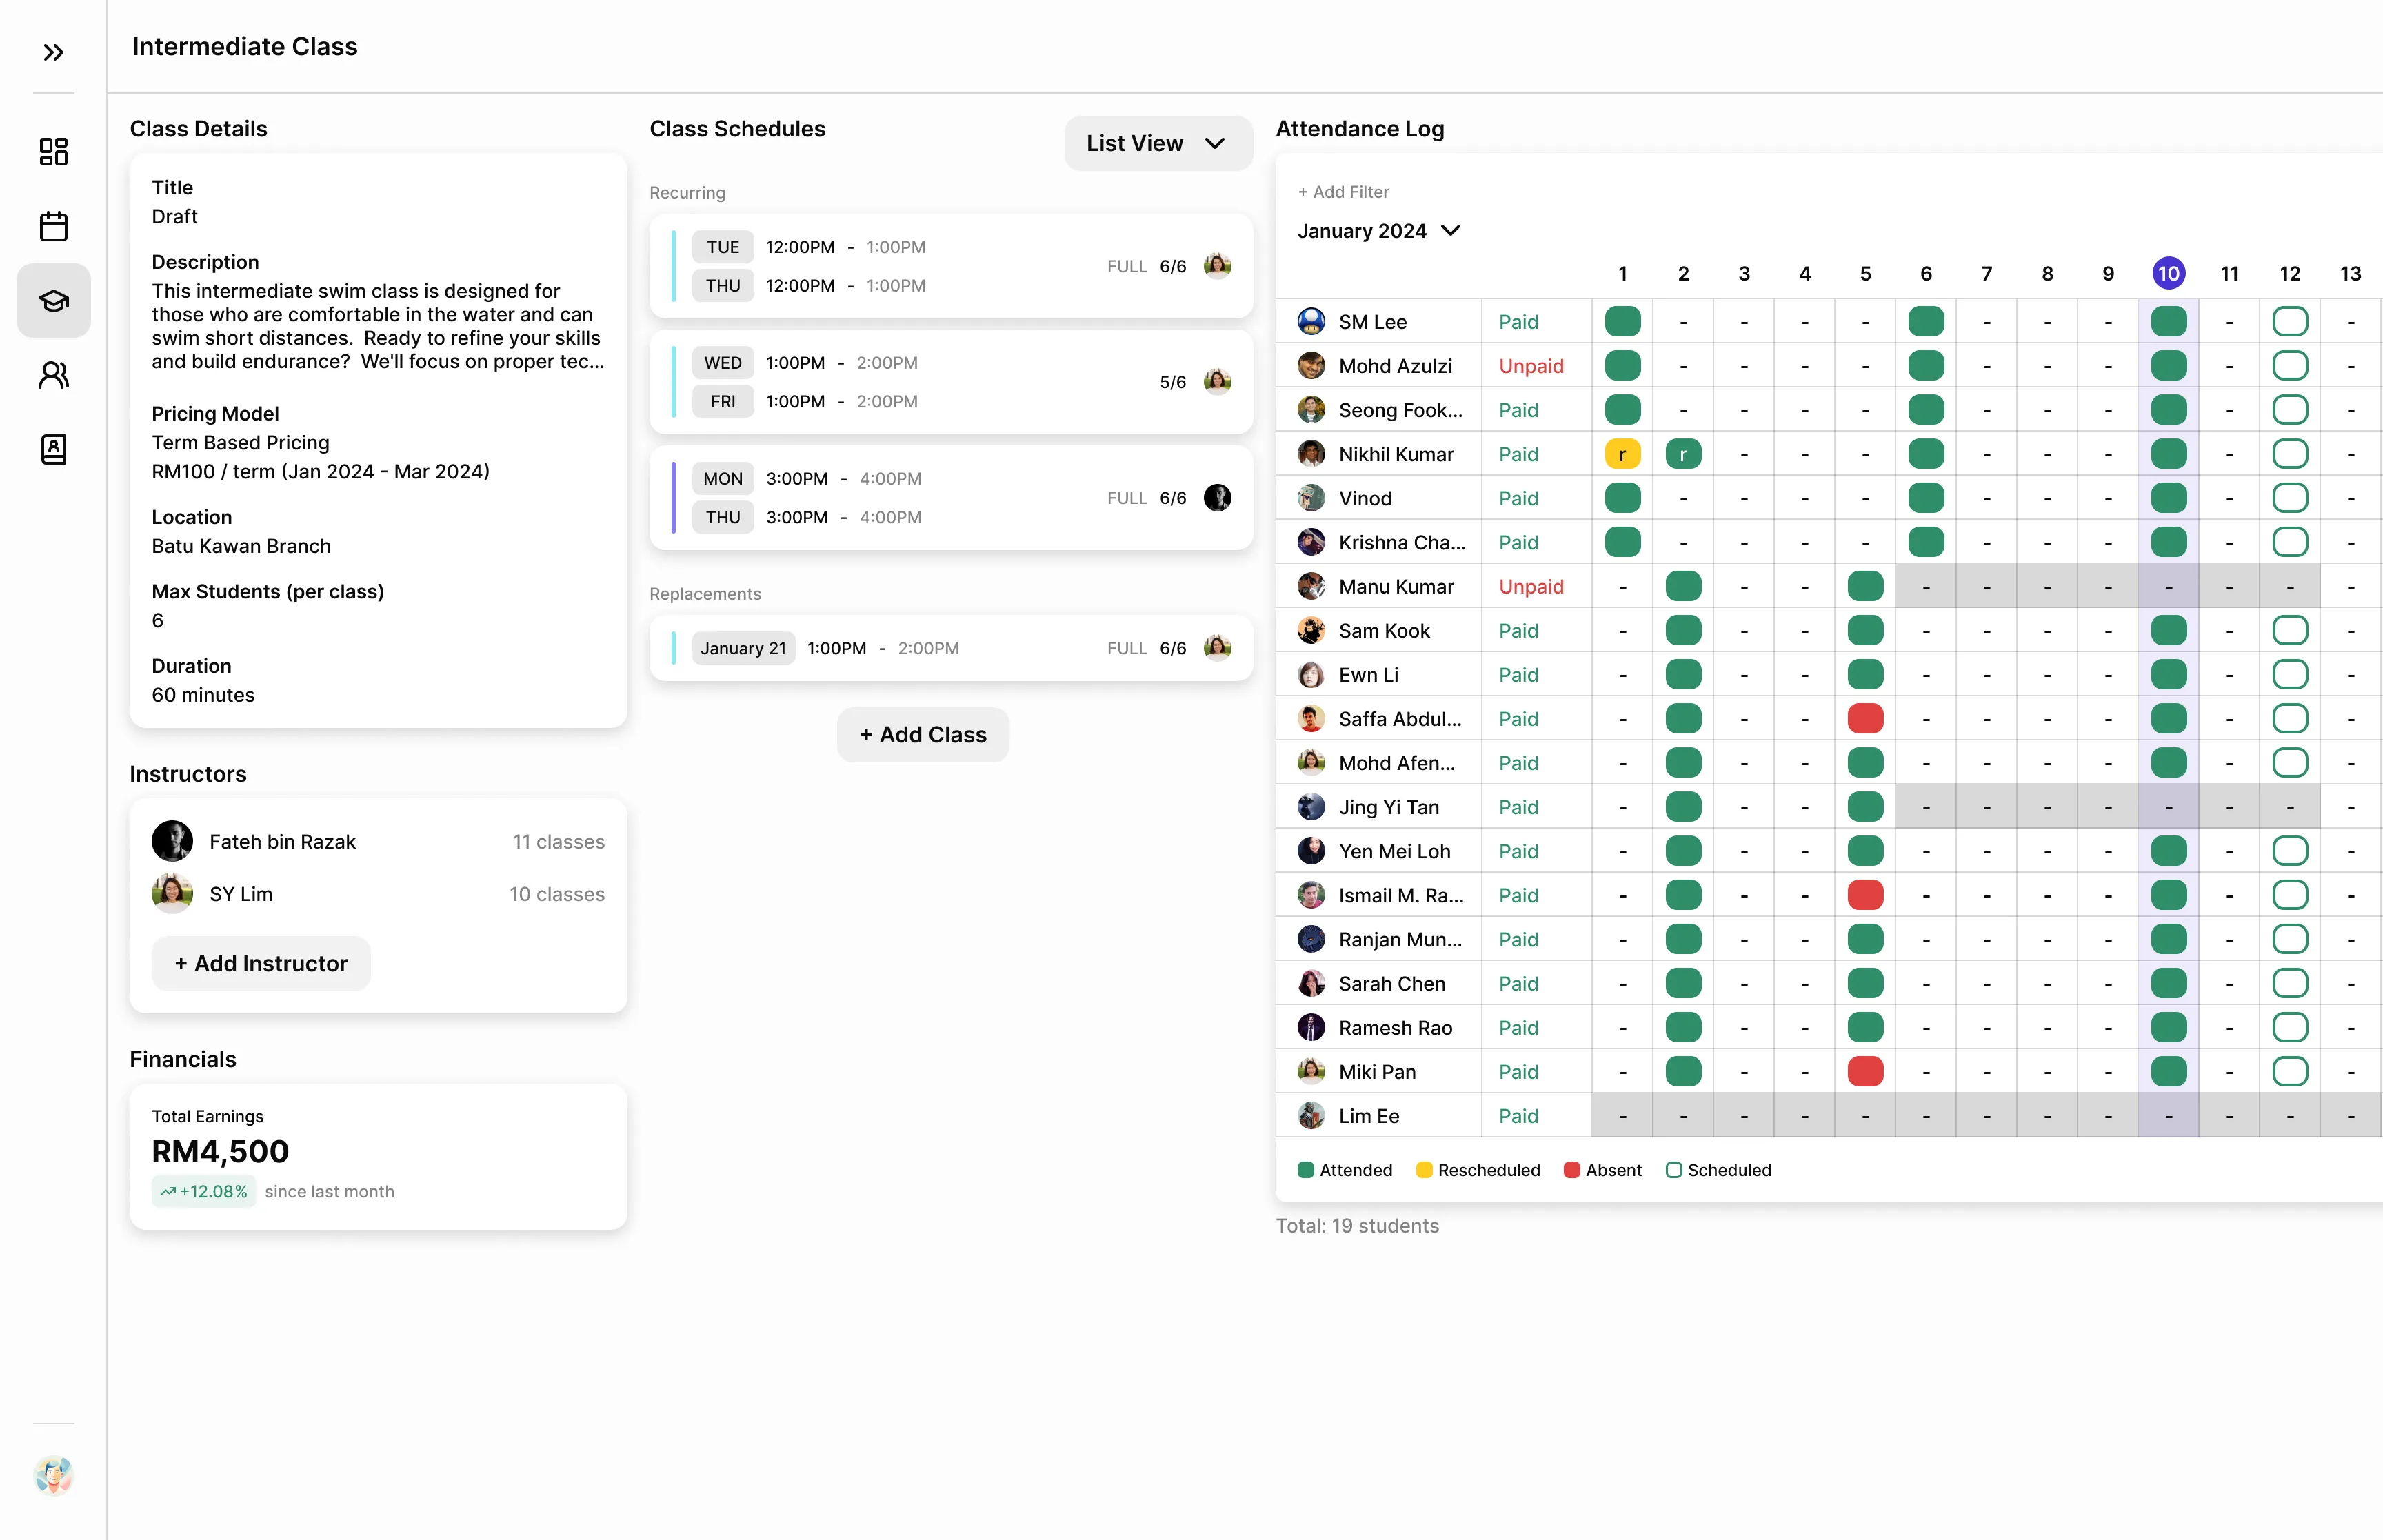Toggle SM Lee's scheduled box on day 12

click(x=2289, y=322)
